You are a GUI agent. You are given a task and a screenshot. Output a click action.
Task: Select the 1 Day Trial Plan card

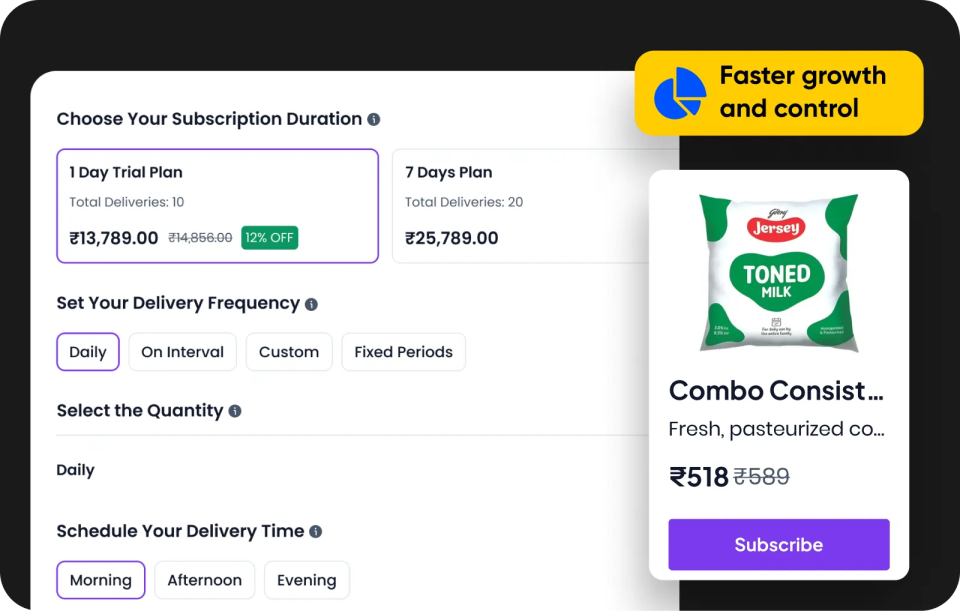point(217,206)
